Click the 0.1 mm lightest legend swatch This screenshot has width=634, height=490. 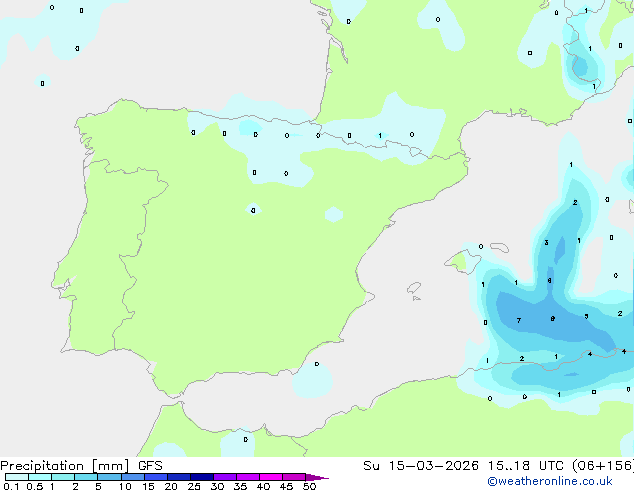pos(17,477)
